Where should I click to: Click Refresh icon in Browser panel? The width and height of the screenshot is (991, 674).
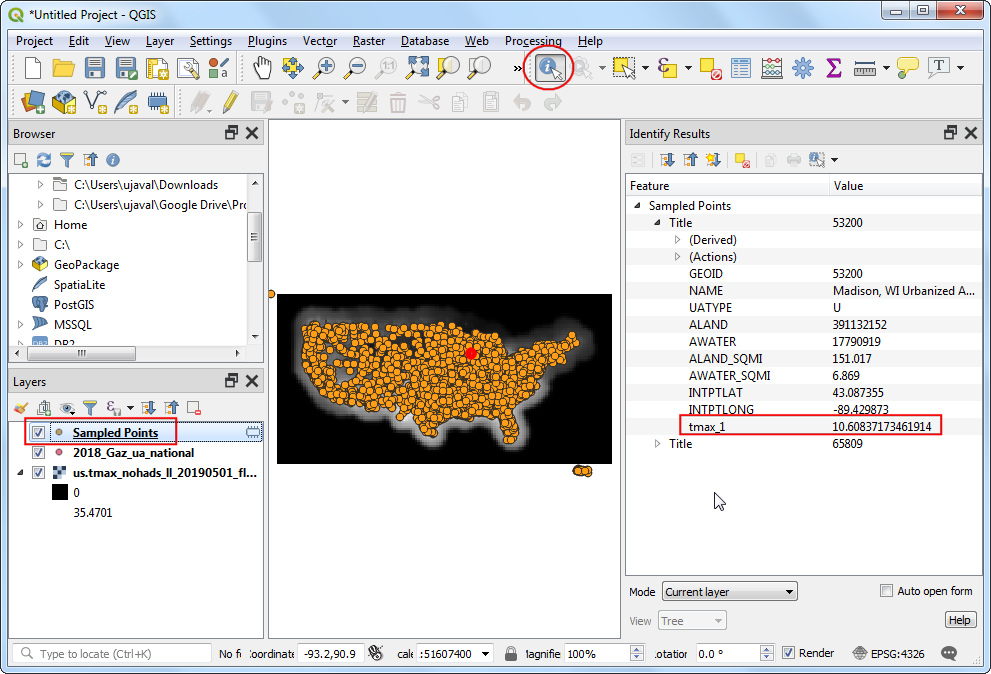(43, 160)
